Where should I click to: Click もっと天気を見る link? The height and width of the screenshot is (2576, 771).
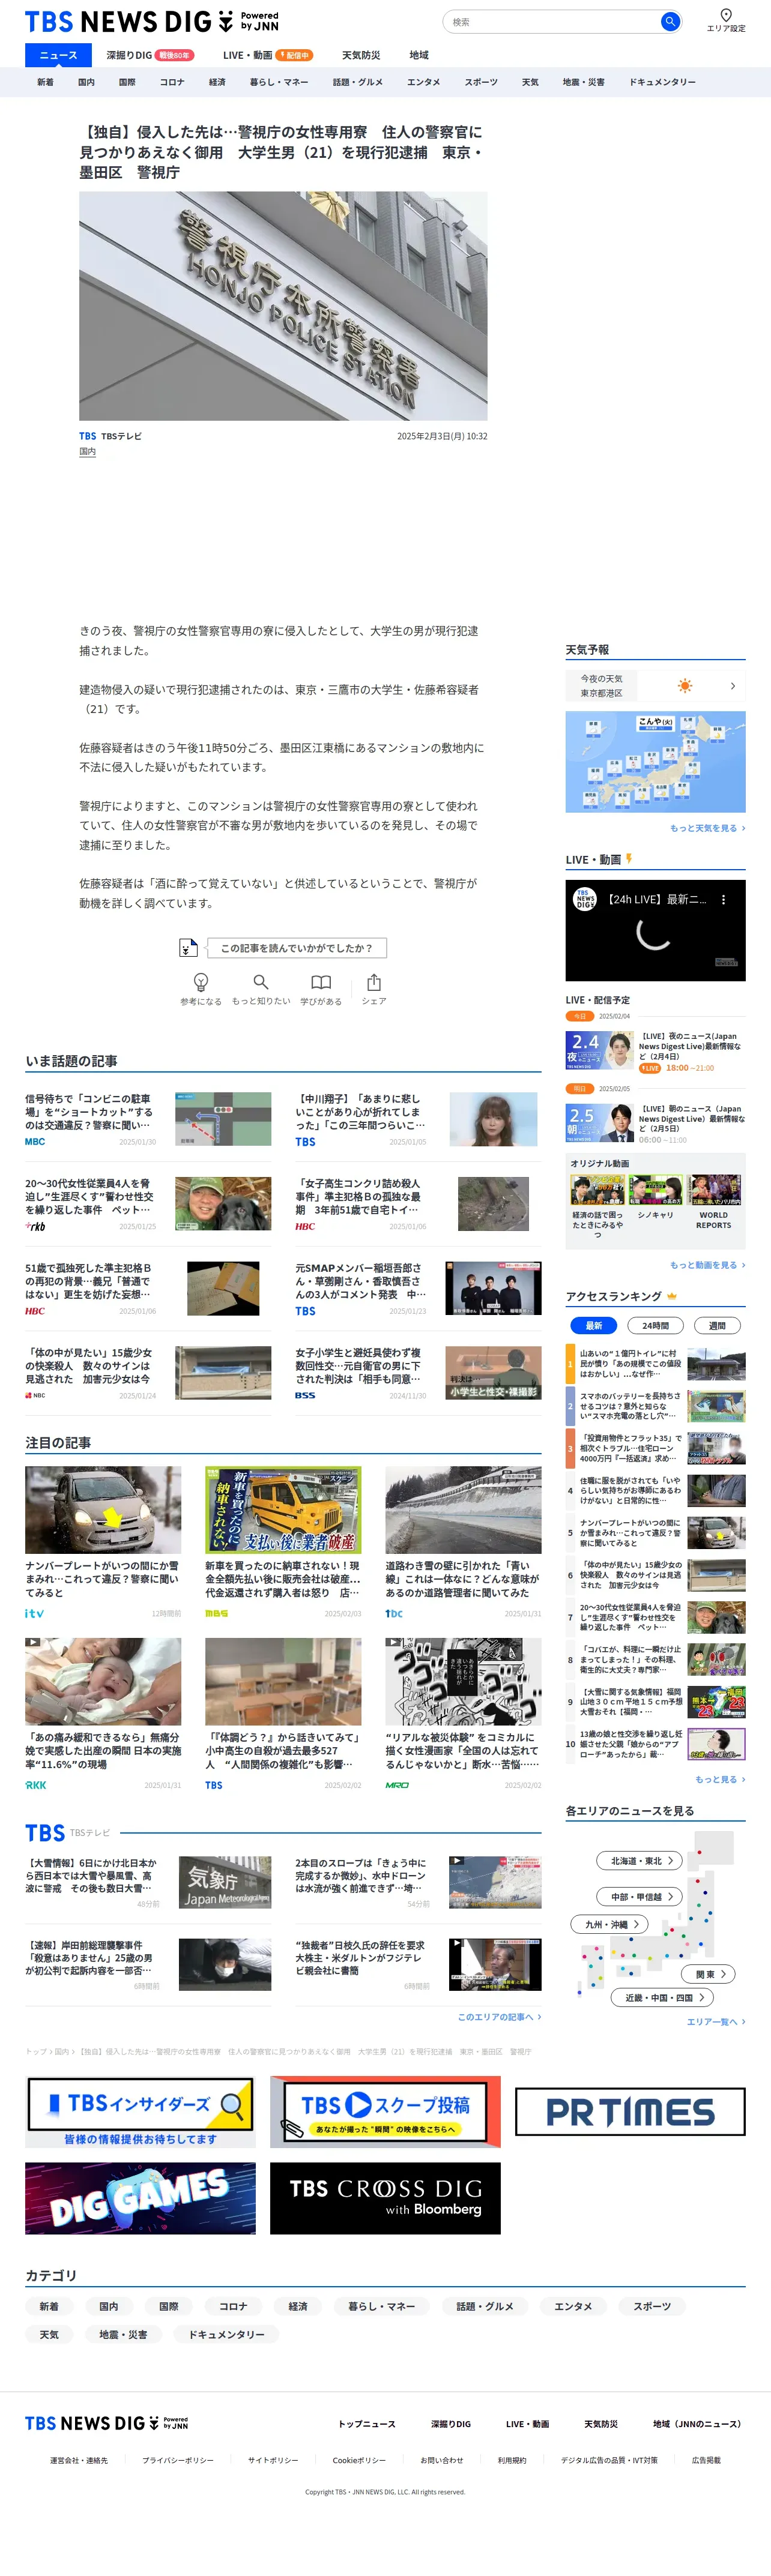(707, 828)
